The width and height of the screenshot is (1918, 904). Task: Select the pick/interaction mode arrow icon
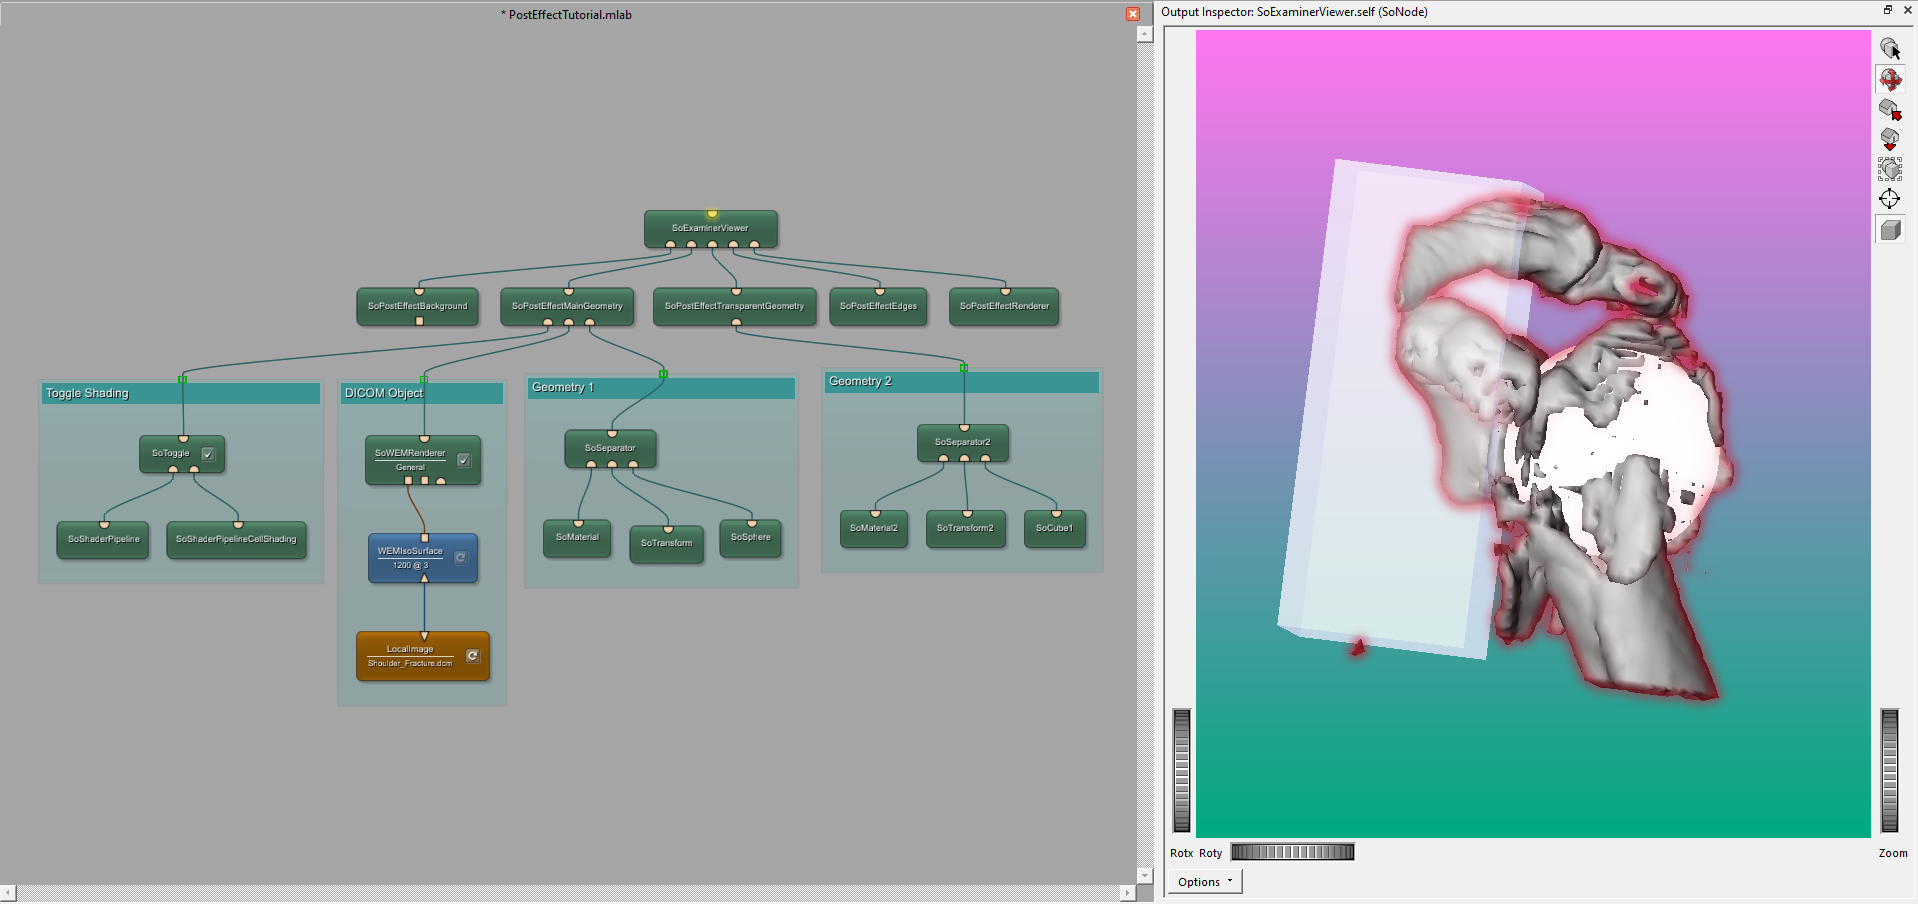tap(1889, 48)
